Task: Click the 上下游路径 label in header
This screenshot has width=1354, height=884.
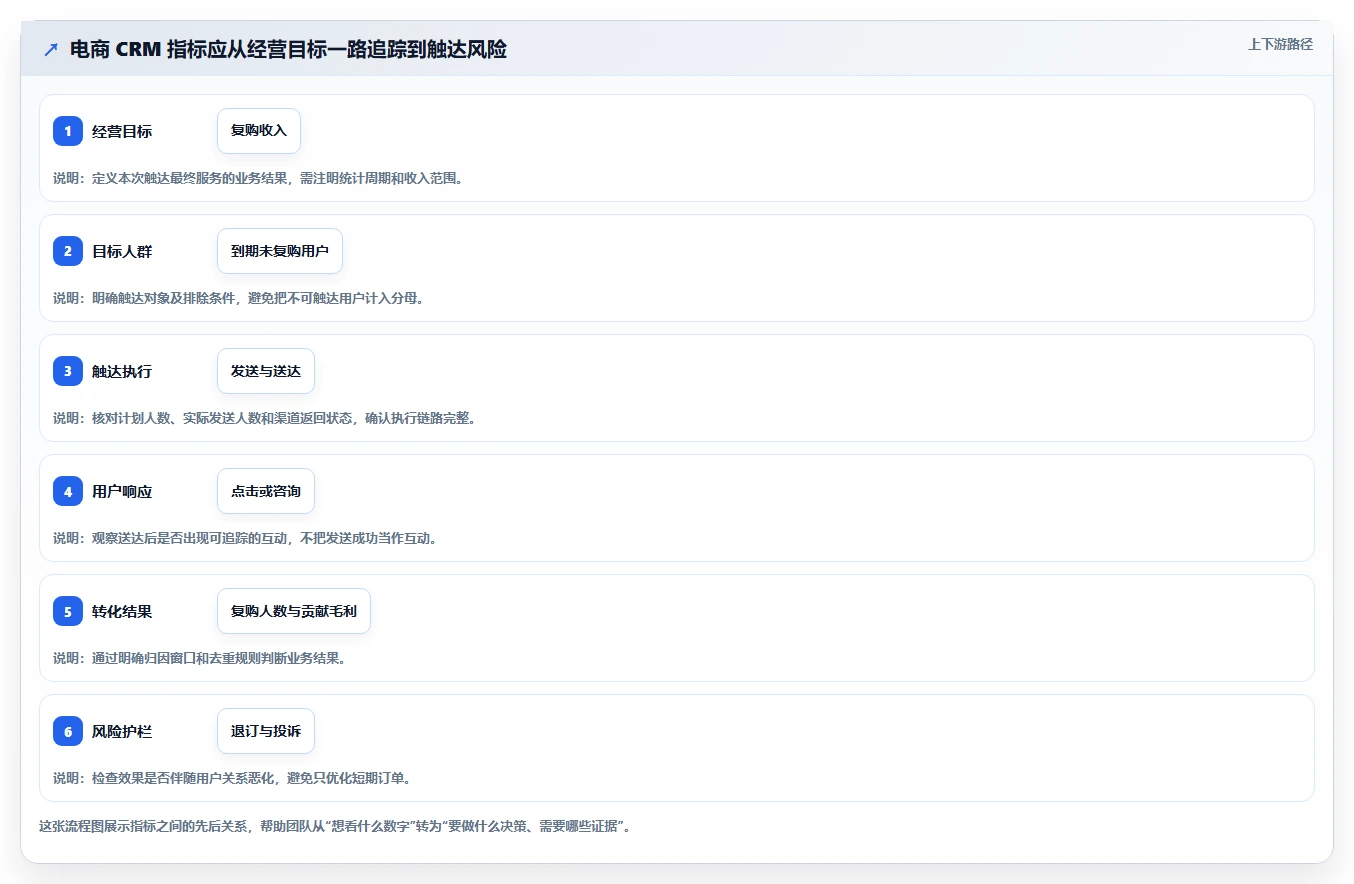Action: click(x=1280, y=44)
